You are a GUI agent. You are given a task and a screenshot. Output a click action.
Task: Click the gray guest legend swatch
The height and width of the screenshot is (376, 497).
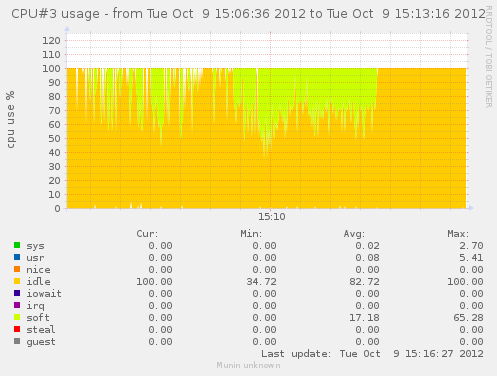[17, 341]
